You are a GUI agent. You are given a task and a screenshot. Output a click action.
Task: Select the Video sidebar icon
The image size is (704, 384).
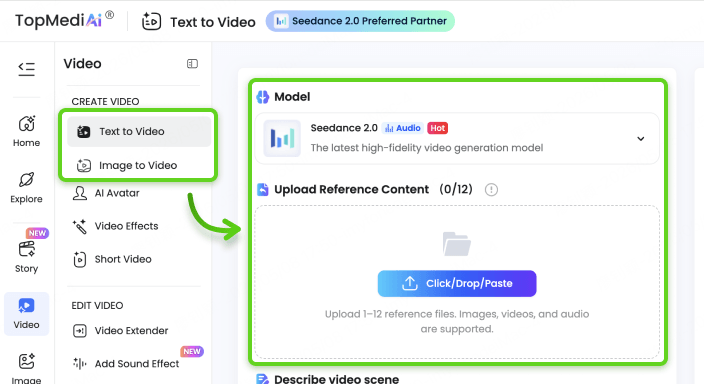click(x=26, y=313)
